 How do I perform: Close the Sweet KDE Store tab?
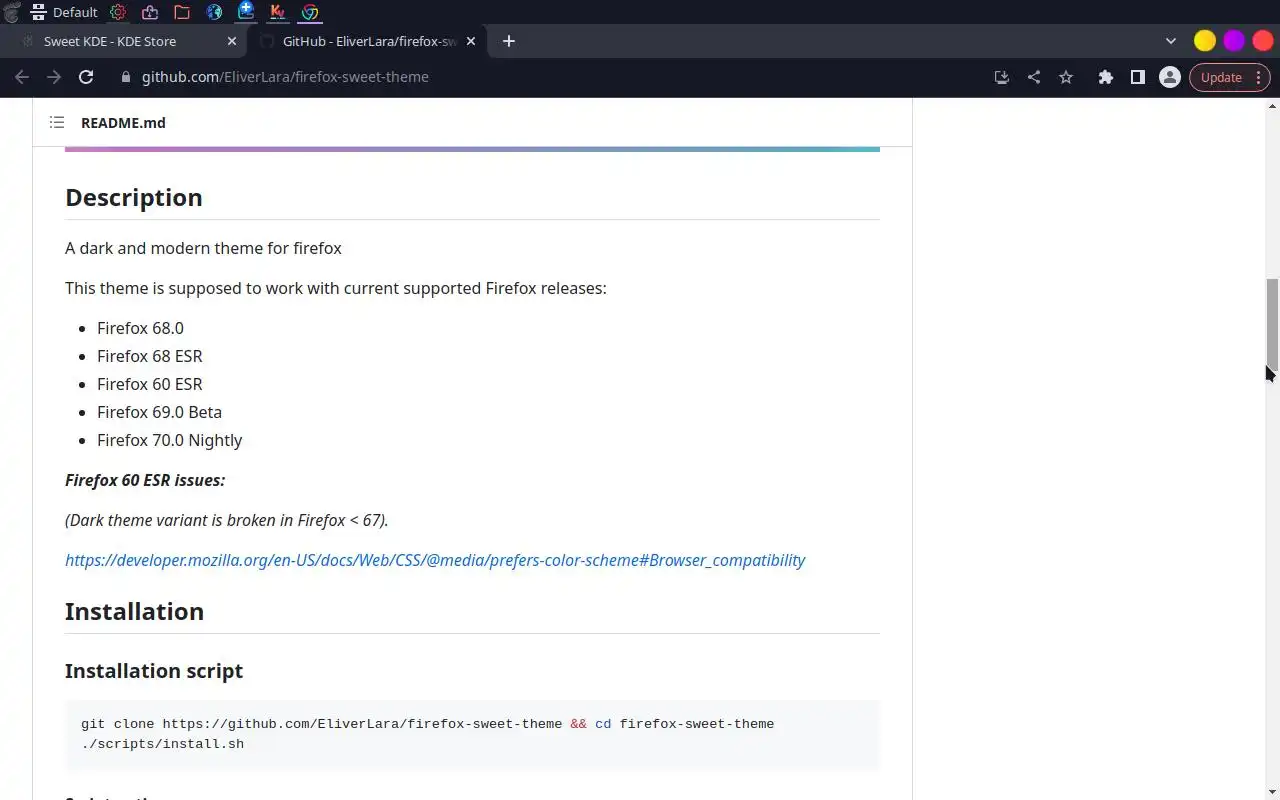(x=232, y=41)
